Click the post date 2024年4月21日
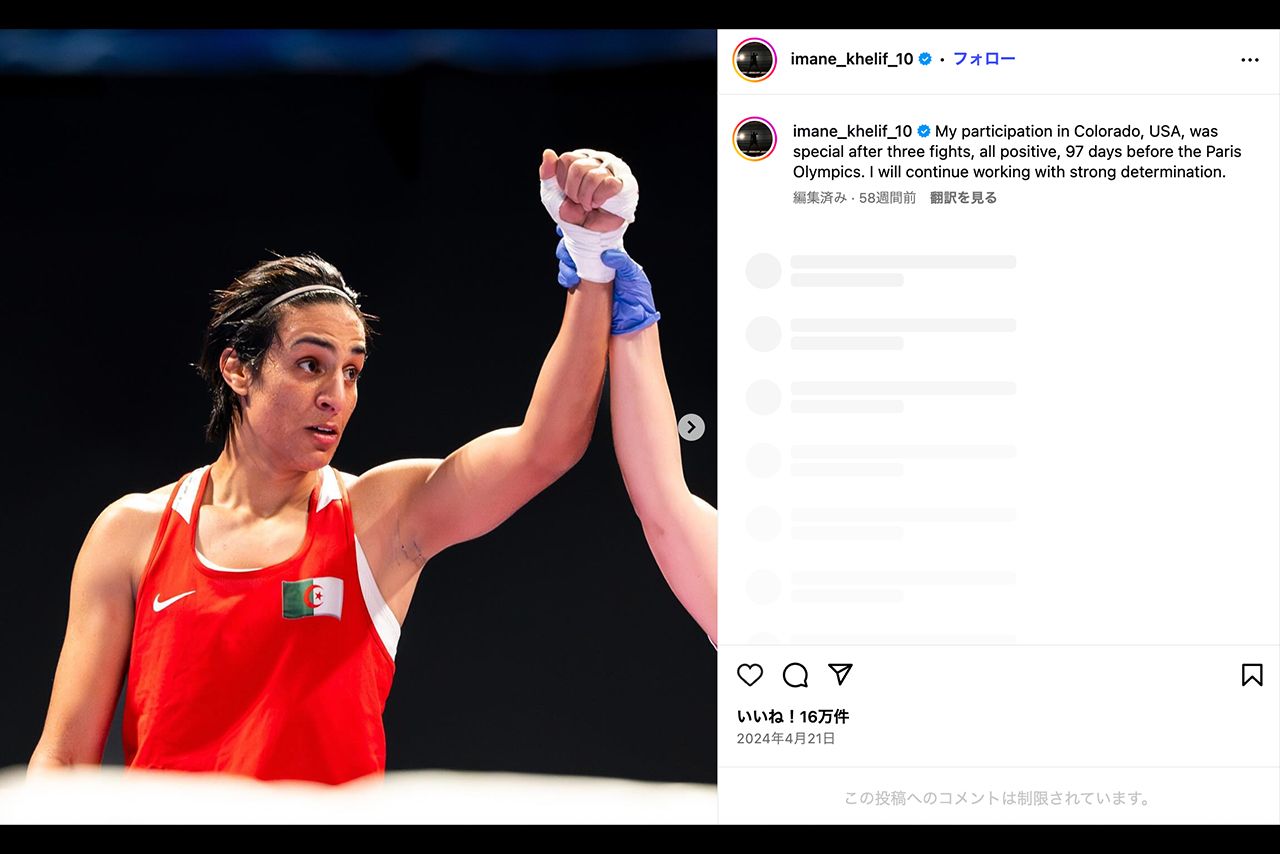Screen dimensions: 1280x854 (786, 739)
